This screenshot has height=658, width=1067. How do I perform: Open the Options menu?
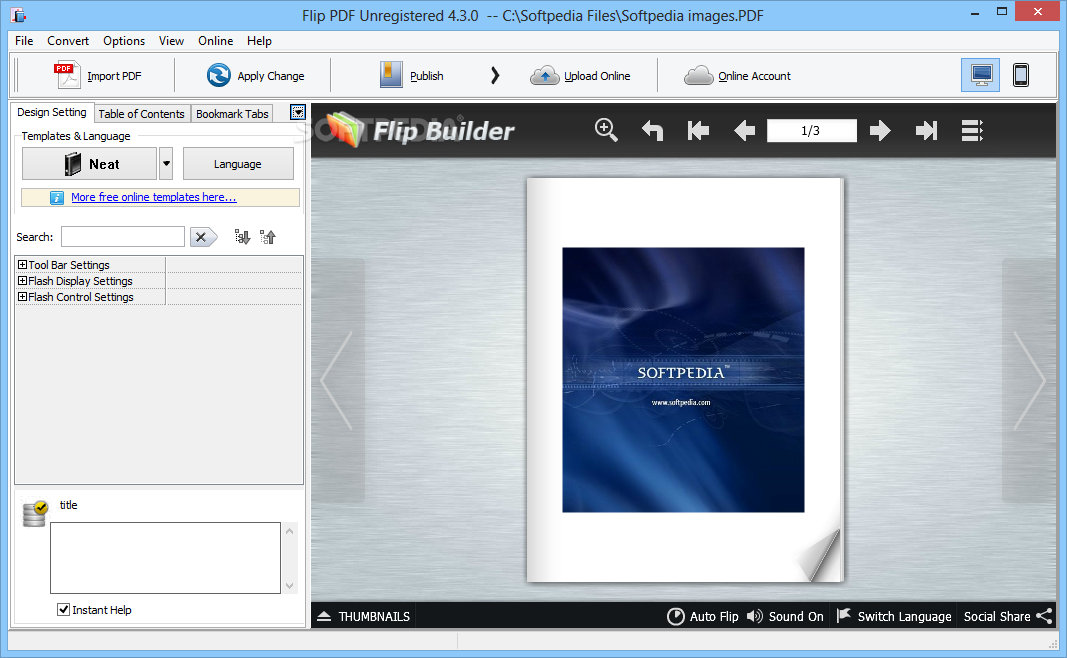click(x=124, y=41)
